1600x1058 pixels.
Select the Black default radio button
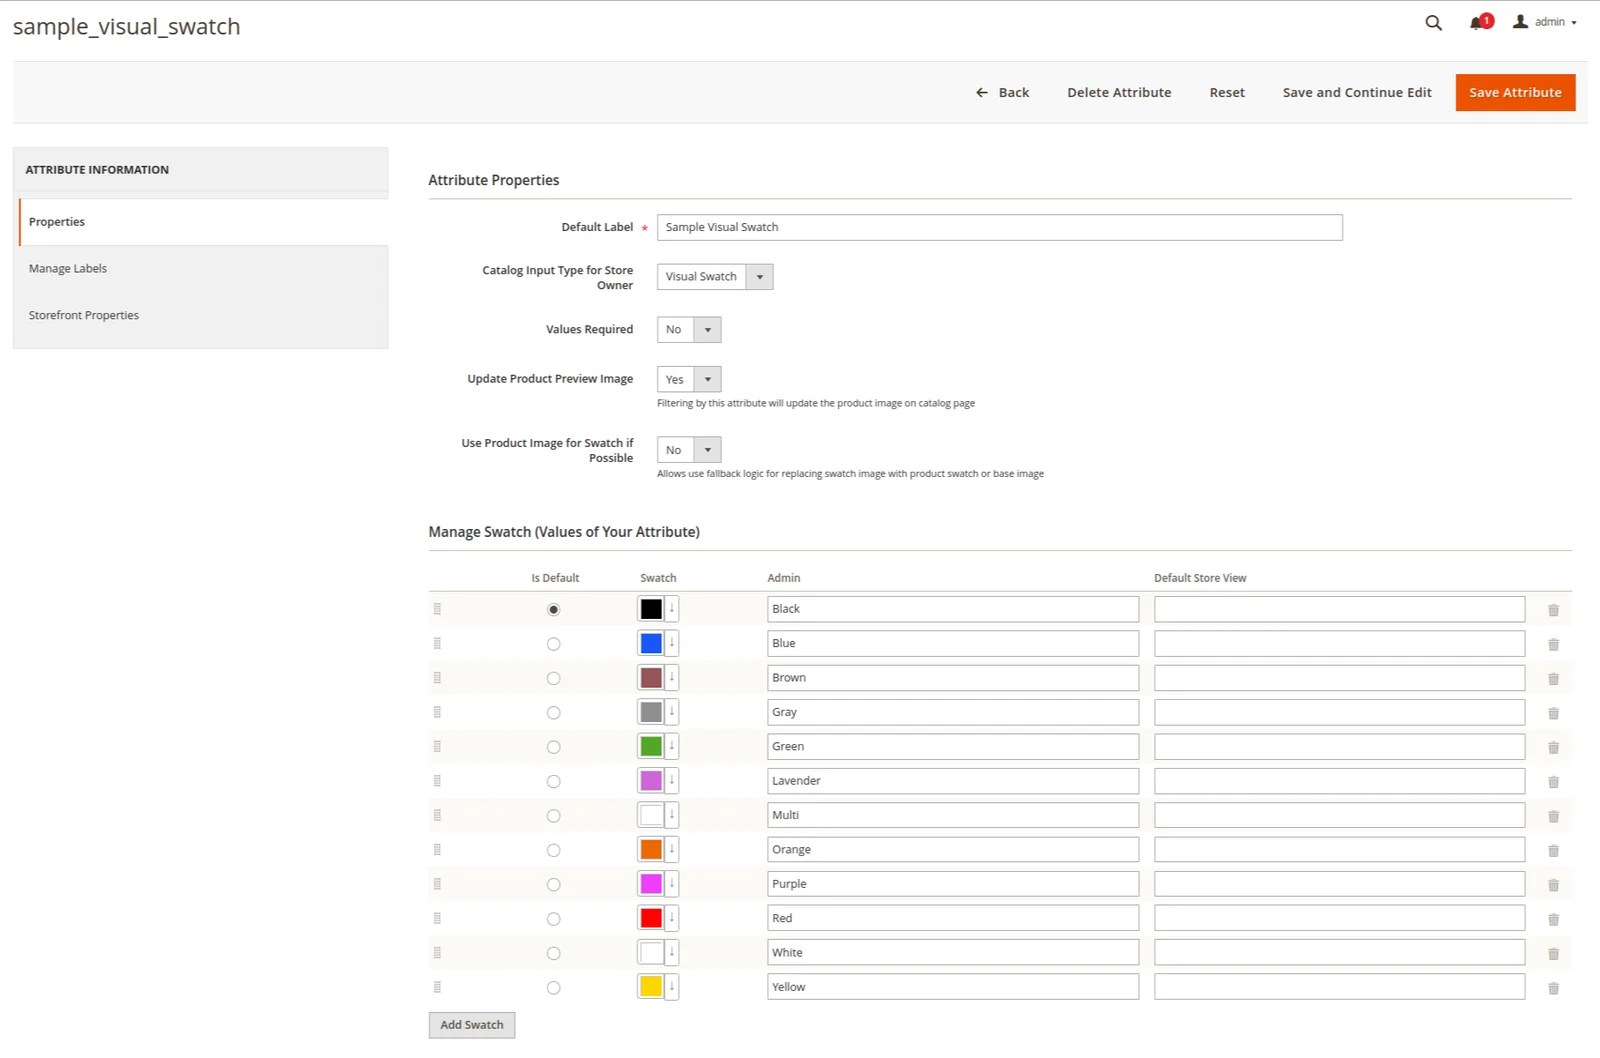553,610
